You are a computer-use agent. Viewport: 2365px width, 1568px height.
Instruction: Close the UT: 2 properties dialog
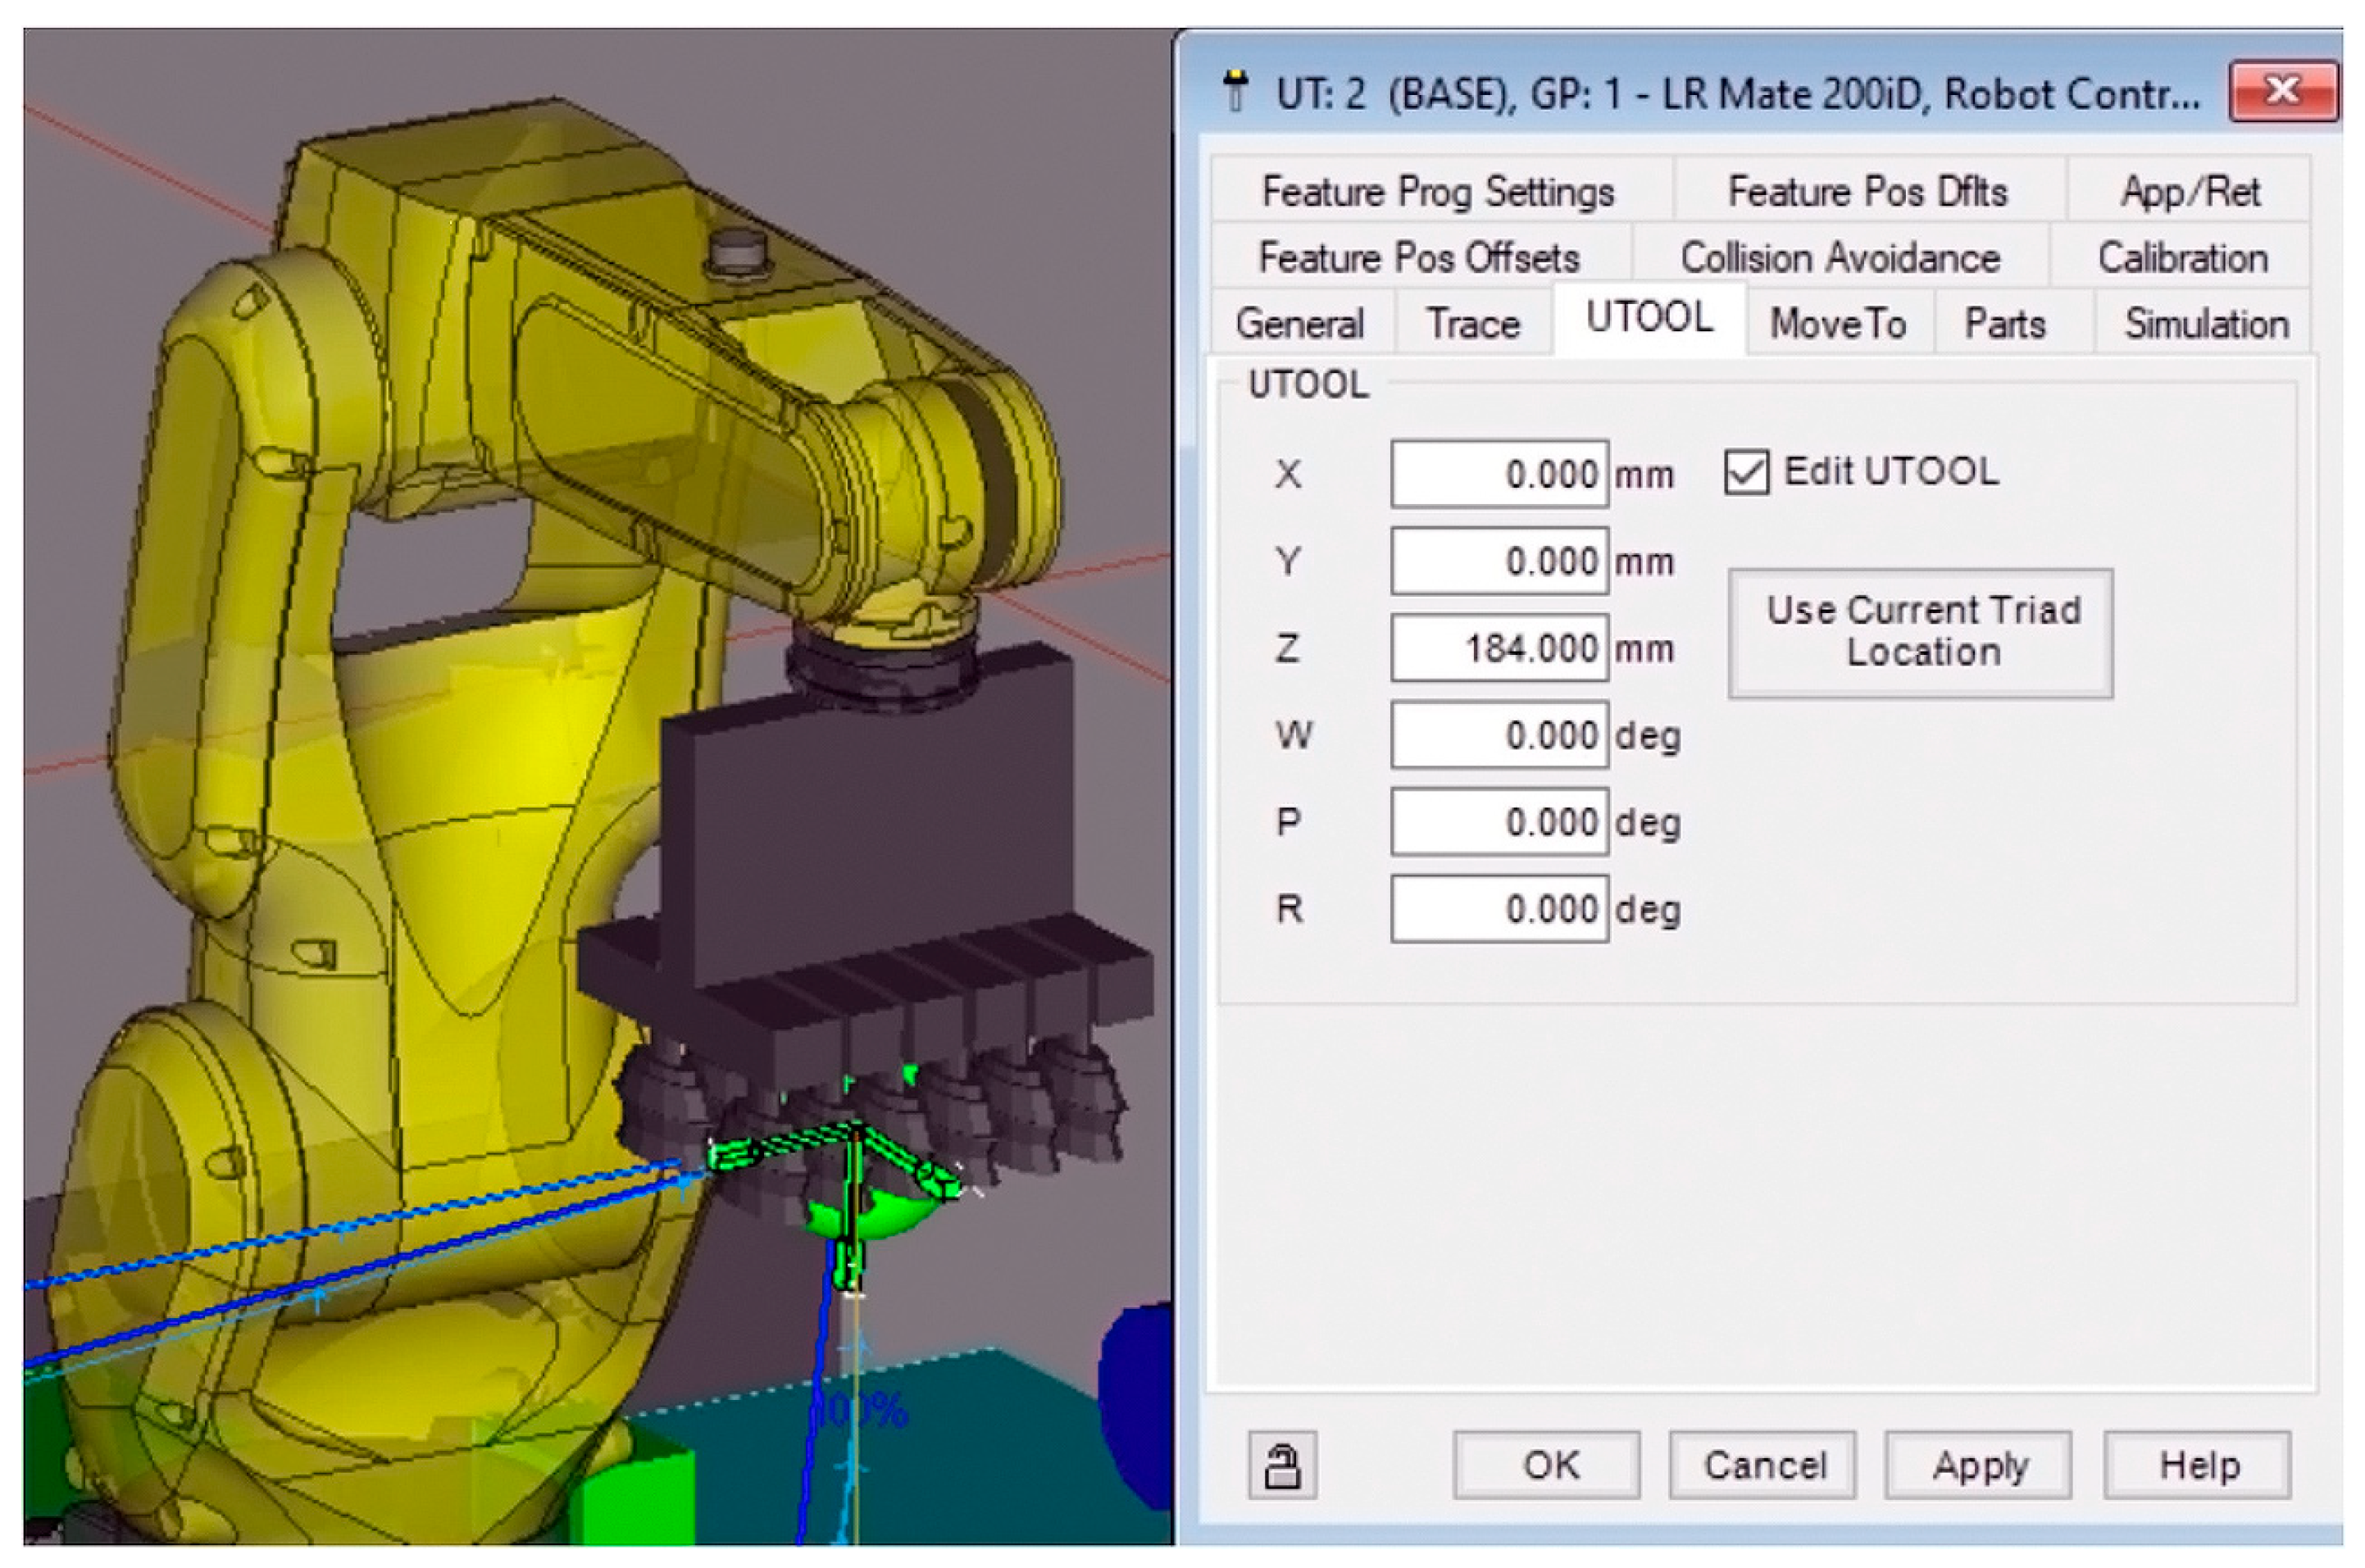click(2283, 91)
